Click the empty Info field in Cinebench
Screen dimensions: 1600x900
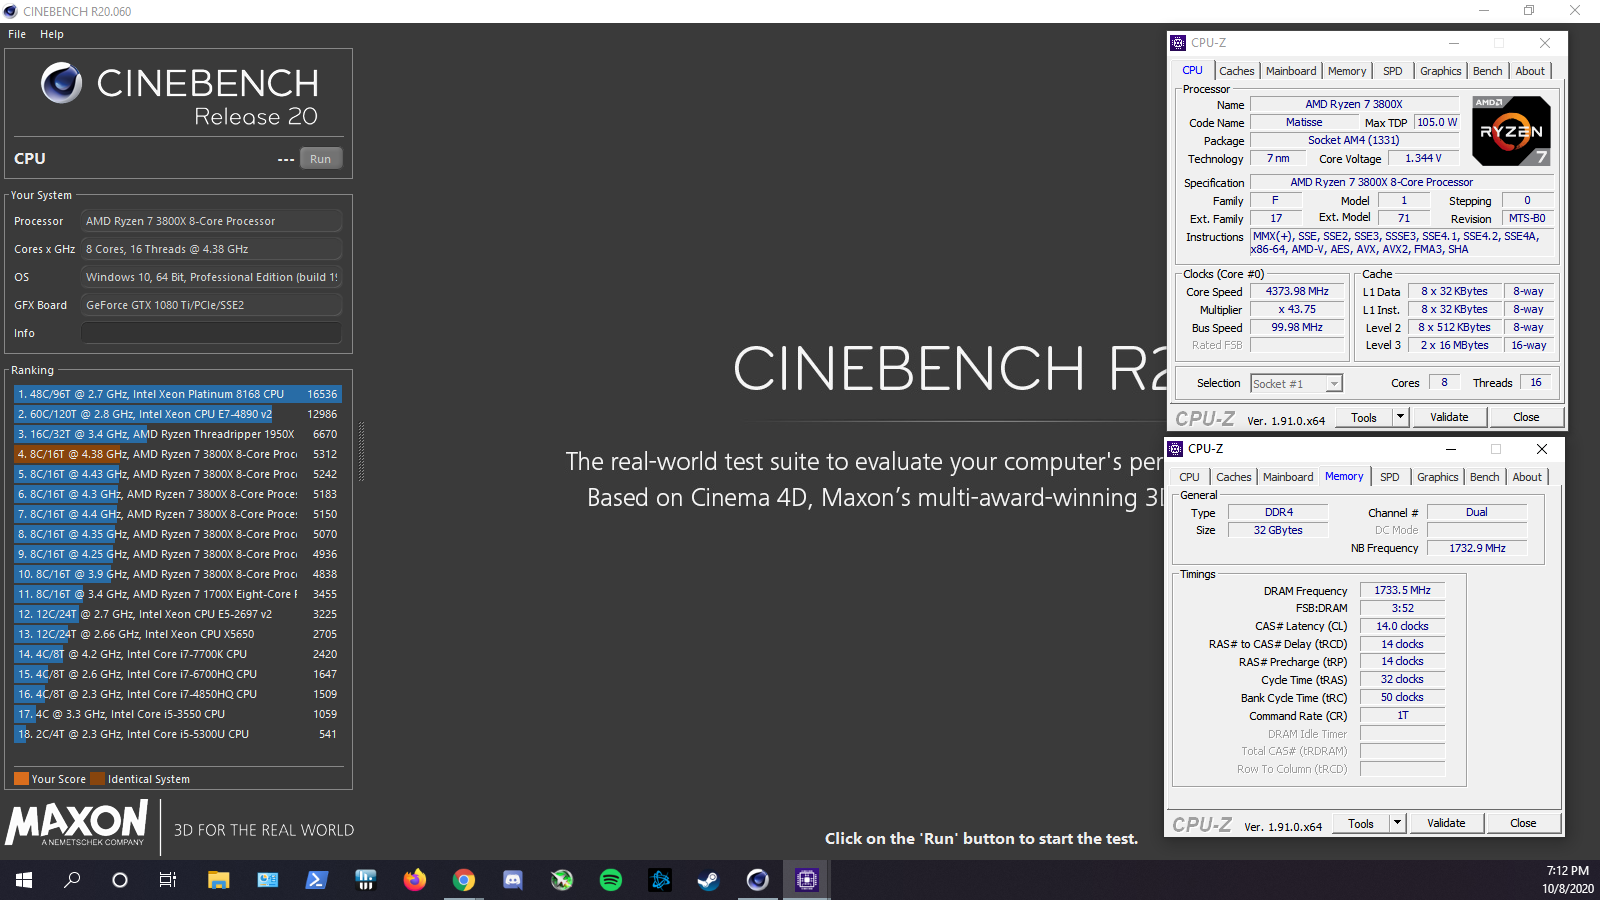(211, 333)
